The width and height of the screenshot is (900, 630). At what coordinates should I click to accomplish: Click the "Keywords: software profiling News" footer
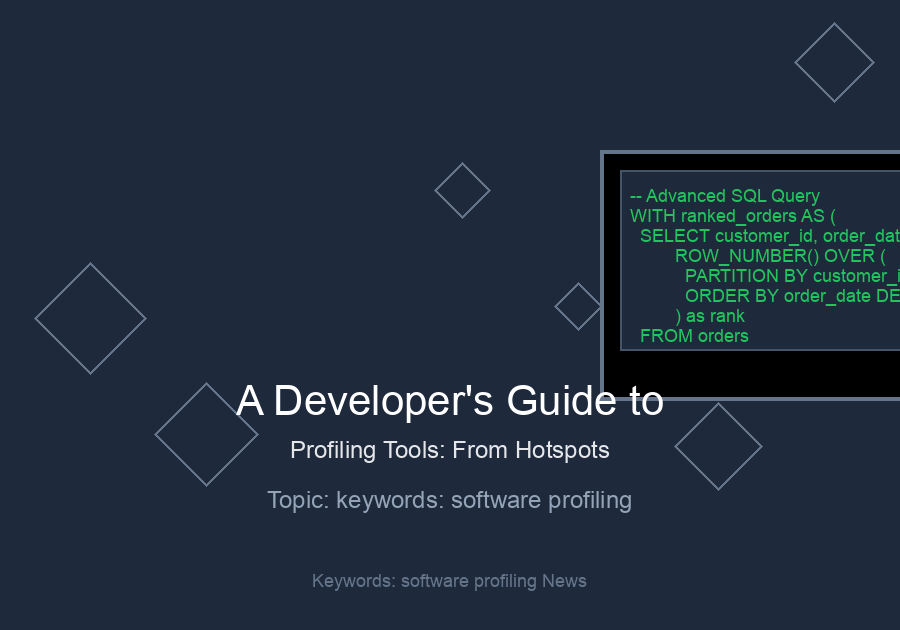(x=450, y=581)
